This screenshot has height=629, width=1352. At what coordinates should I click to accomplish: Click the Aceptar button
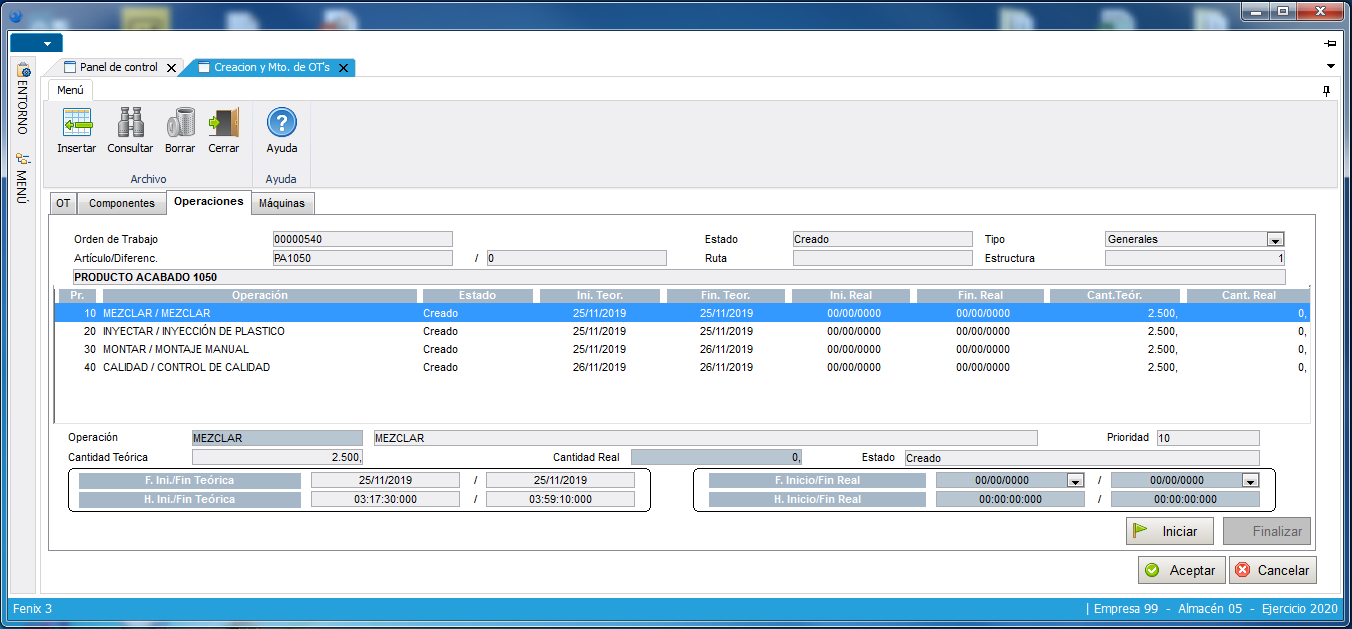pos(1181,570)
